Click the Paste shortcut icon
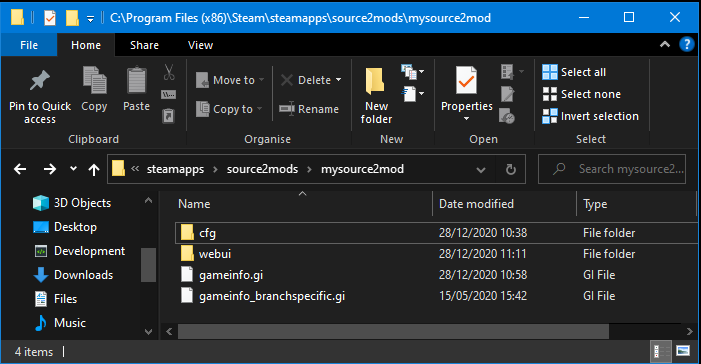The image size is (701, 364). point(169,116)
